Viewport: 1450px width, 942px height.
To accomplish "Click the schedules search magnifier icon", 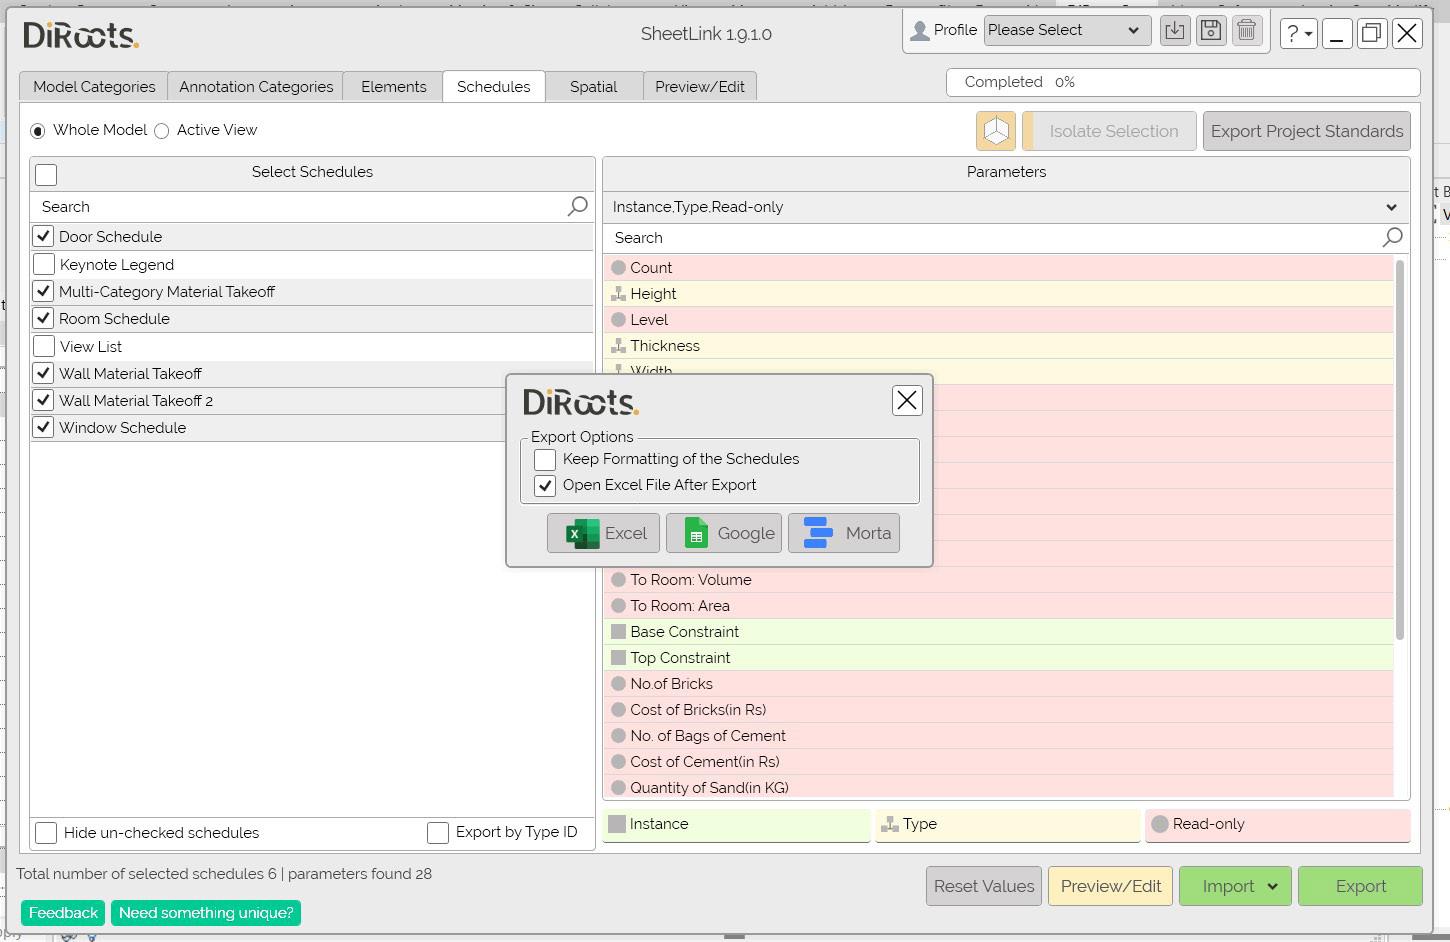I will [578, 206].
